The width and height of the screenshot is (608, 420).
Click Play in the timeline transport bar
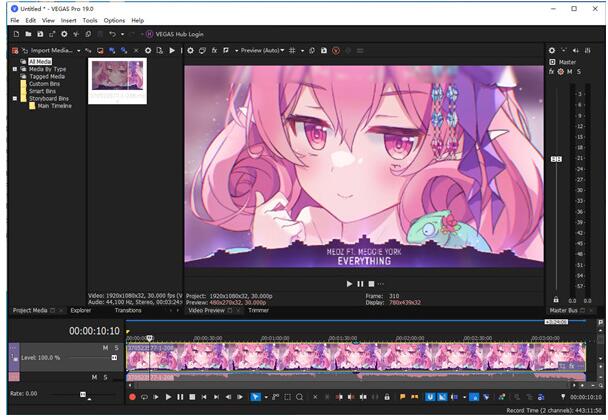(168, 397)
